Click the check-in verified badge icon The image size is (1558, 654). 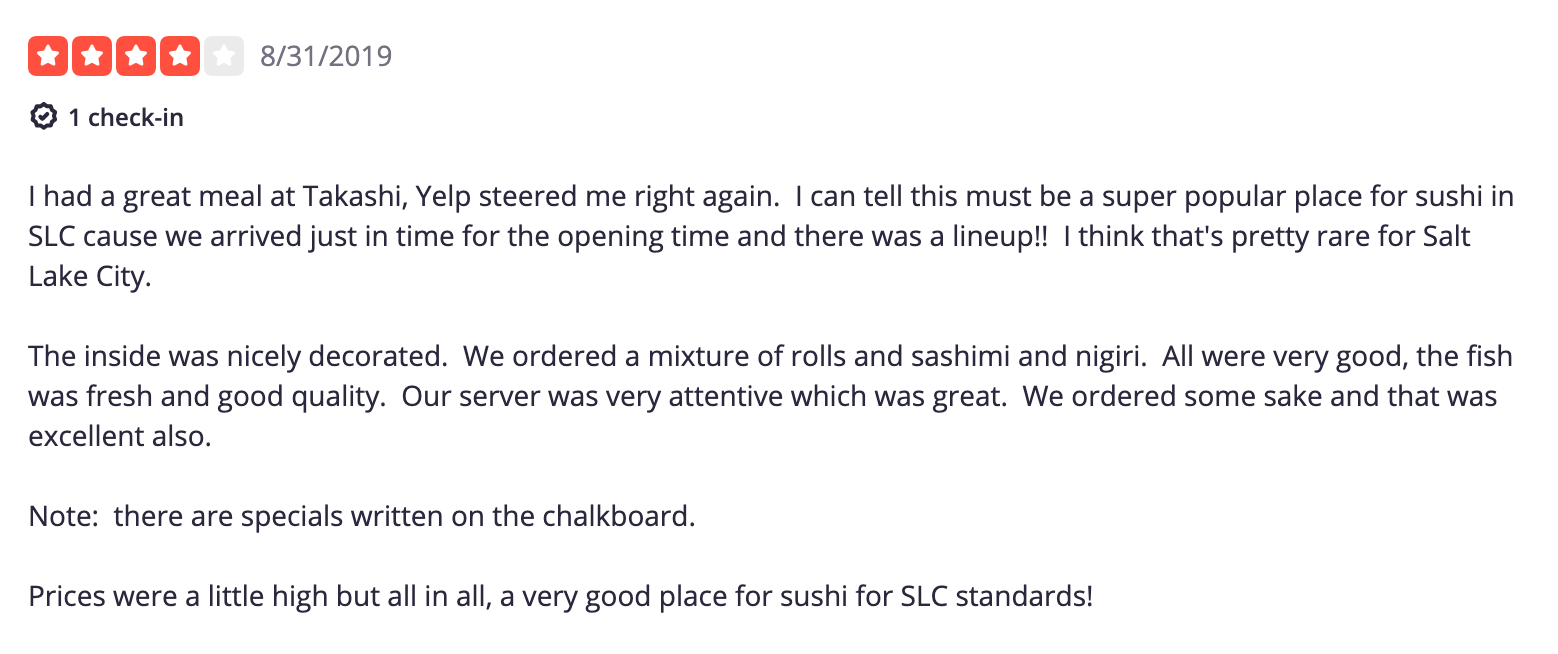point(43,117)
